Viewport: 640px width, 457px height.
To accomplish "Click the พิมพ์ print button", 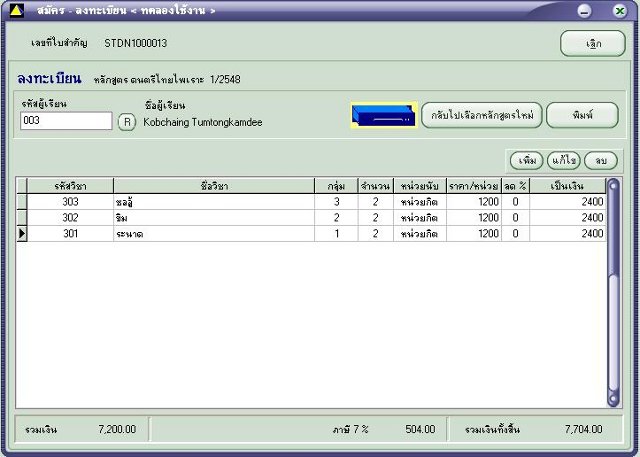I will (582, 115).
